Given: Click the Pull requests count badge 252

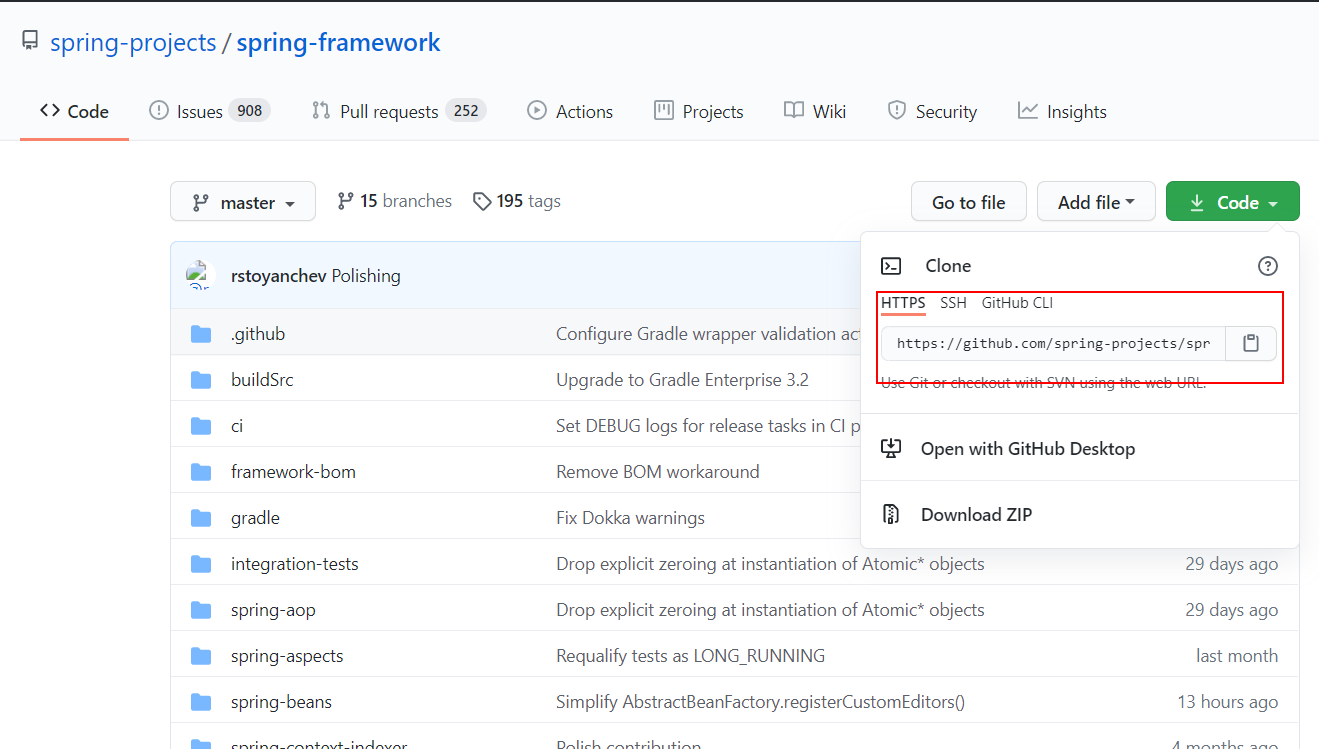Looking at the screenshot, I should pyautogui.click(x=466, y=111).
